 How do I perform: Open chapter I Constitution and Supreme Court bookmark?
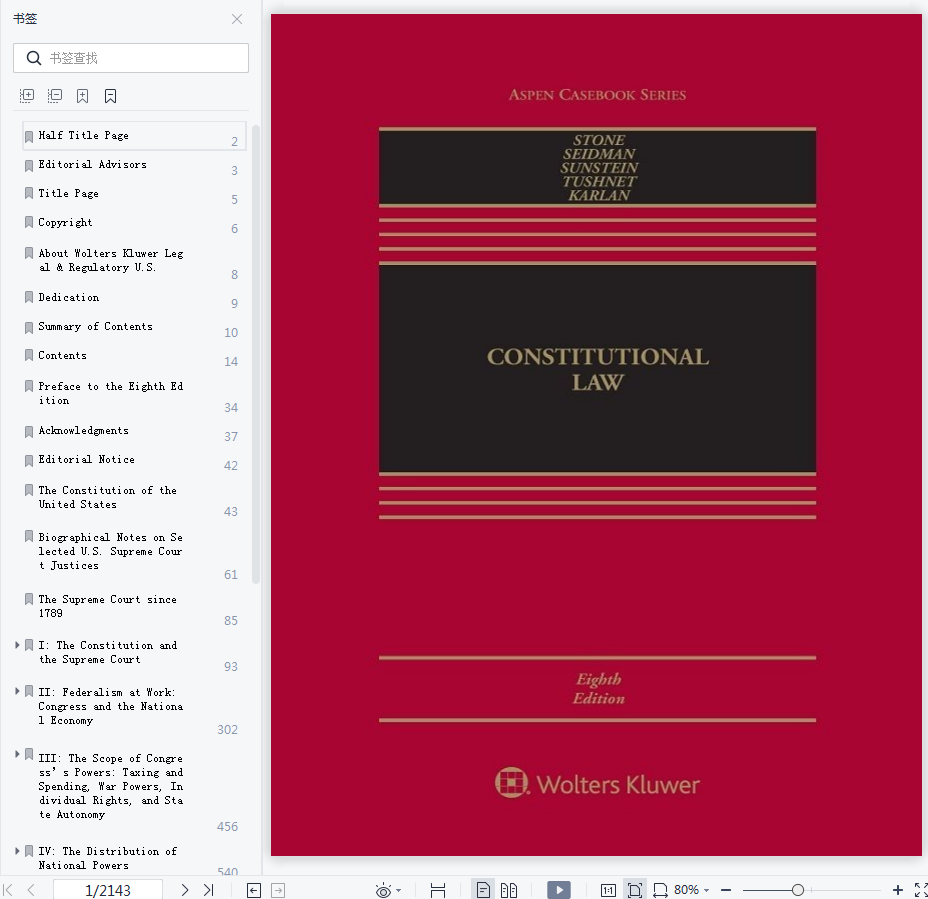[x=107, y=653]
